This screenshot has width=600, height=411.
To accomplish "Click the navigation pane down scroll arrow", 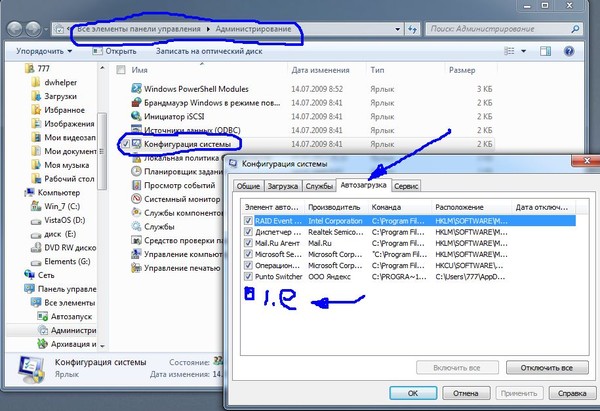I will (102, 346).
